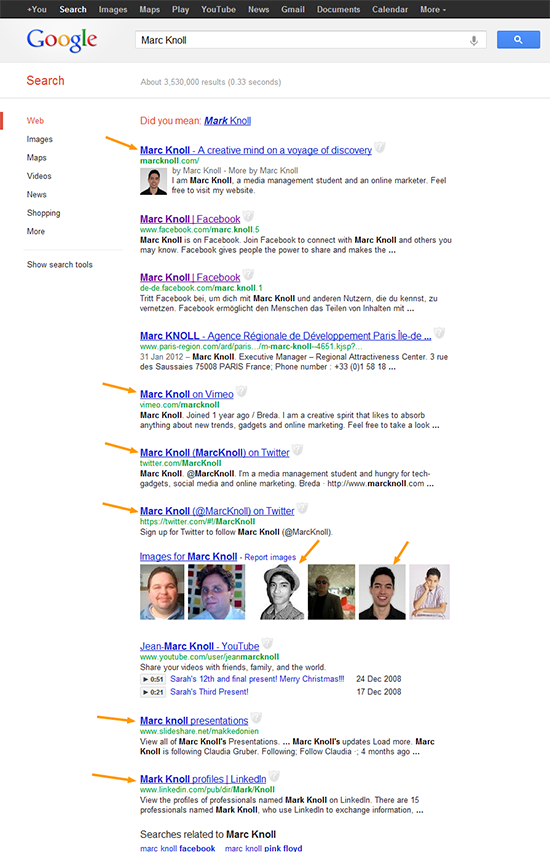Open the Marc knoll presentations Slideshare link
The image size is (550, 852).
click(x=194, y=721)
